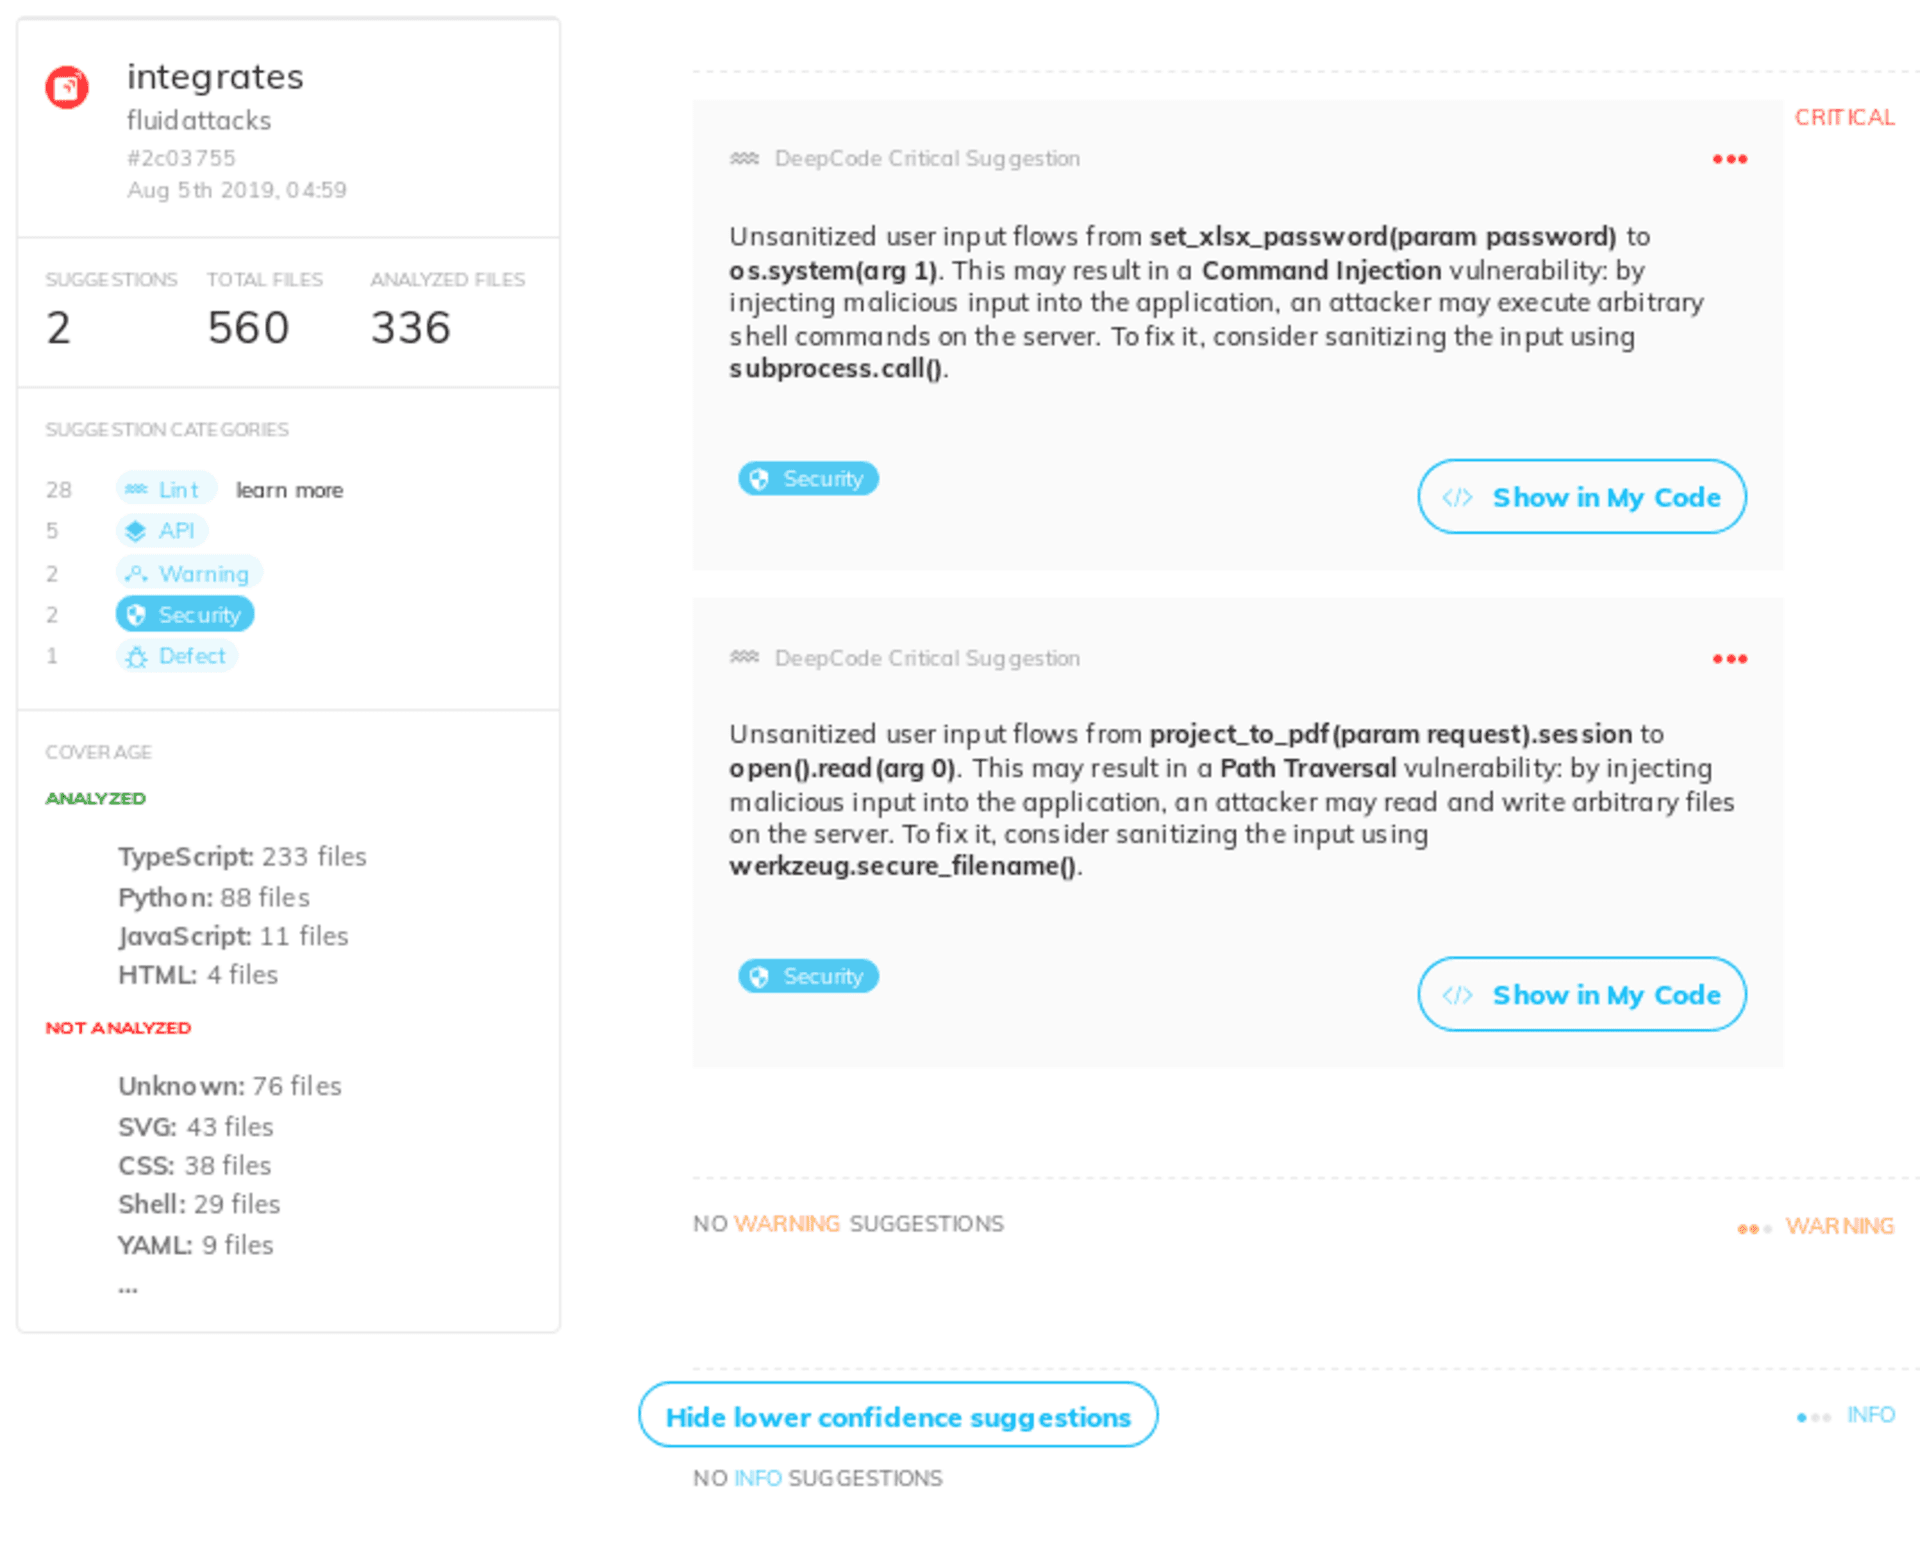
Task: Jump to the CRITICAL severity label
Action: (1844, 117)
